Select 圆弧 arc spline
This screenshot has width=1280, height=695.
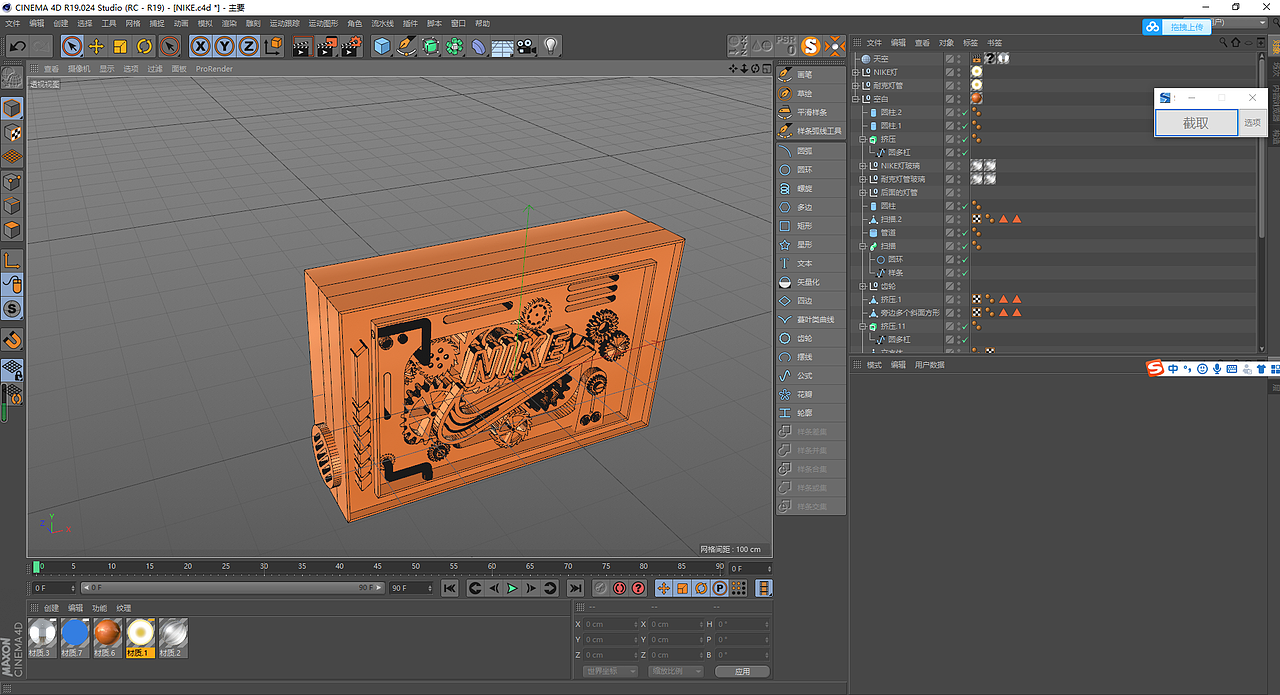tap(810, 151)
